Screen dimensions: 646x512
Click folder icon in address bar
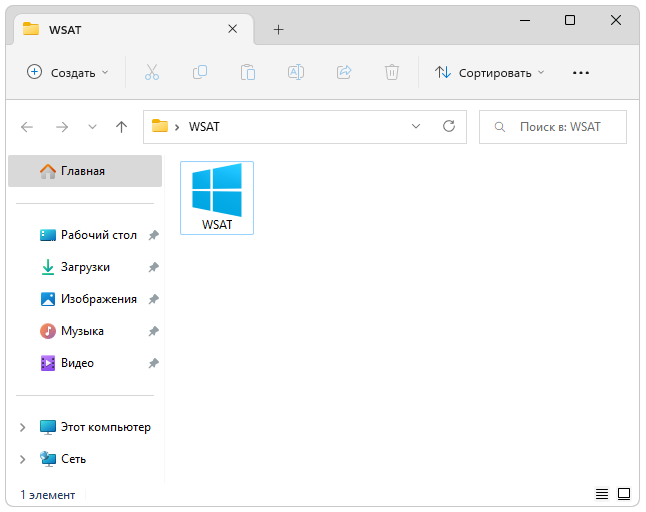click(160, 126)
